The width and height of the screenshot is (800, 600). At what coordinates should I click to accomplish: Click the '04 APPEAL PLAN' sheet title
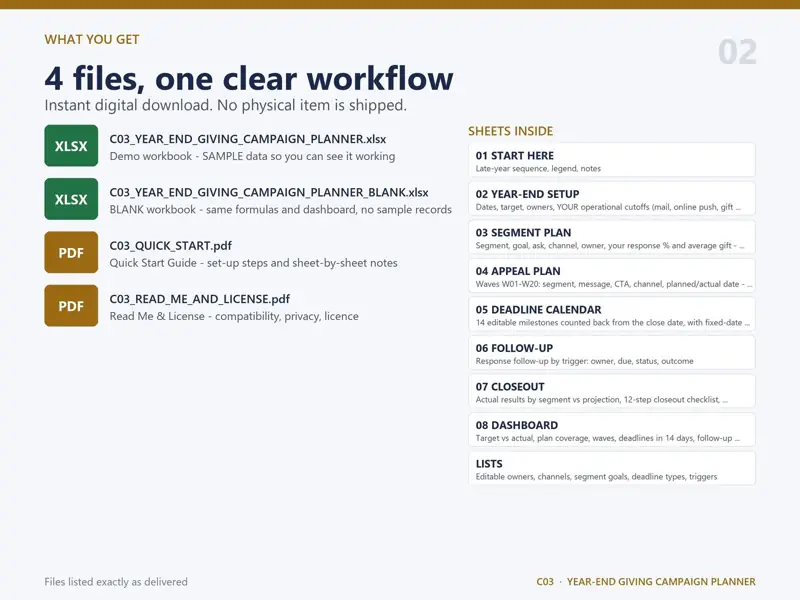518,271
